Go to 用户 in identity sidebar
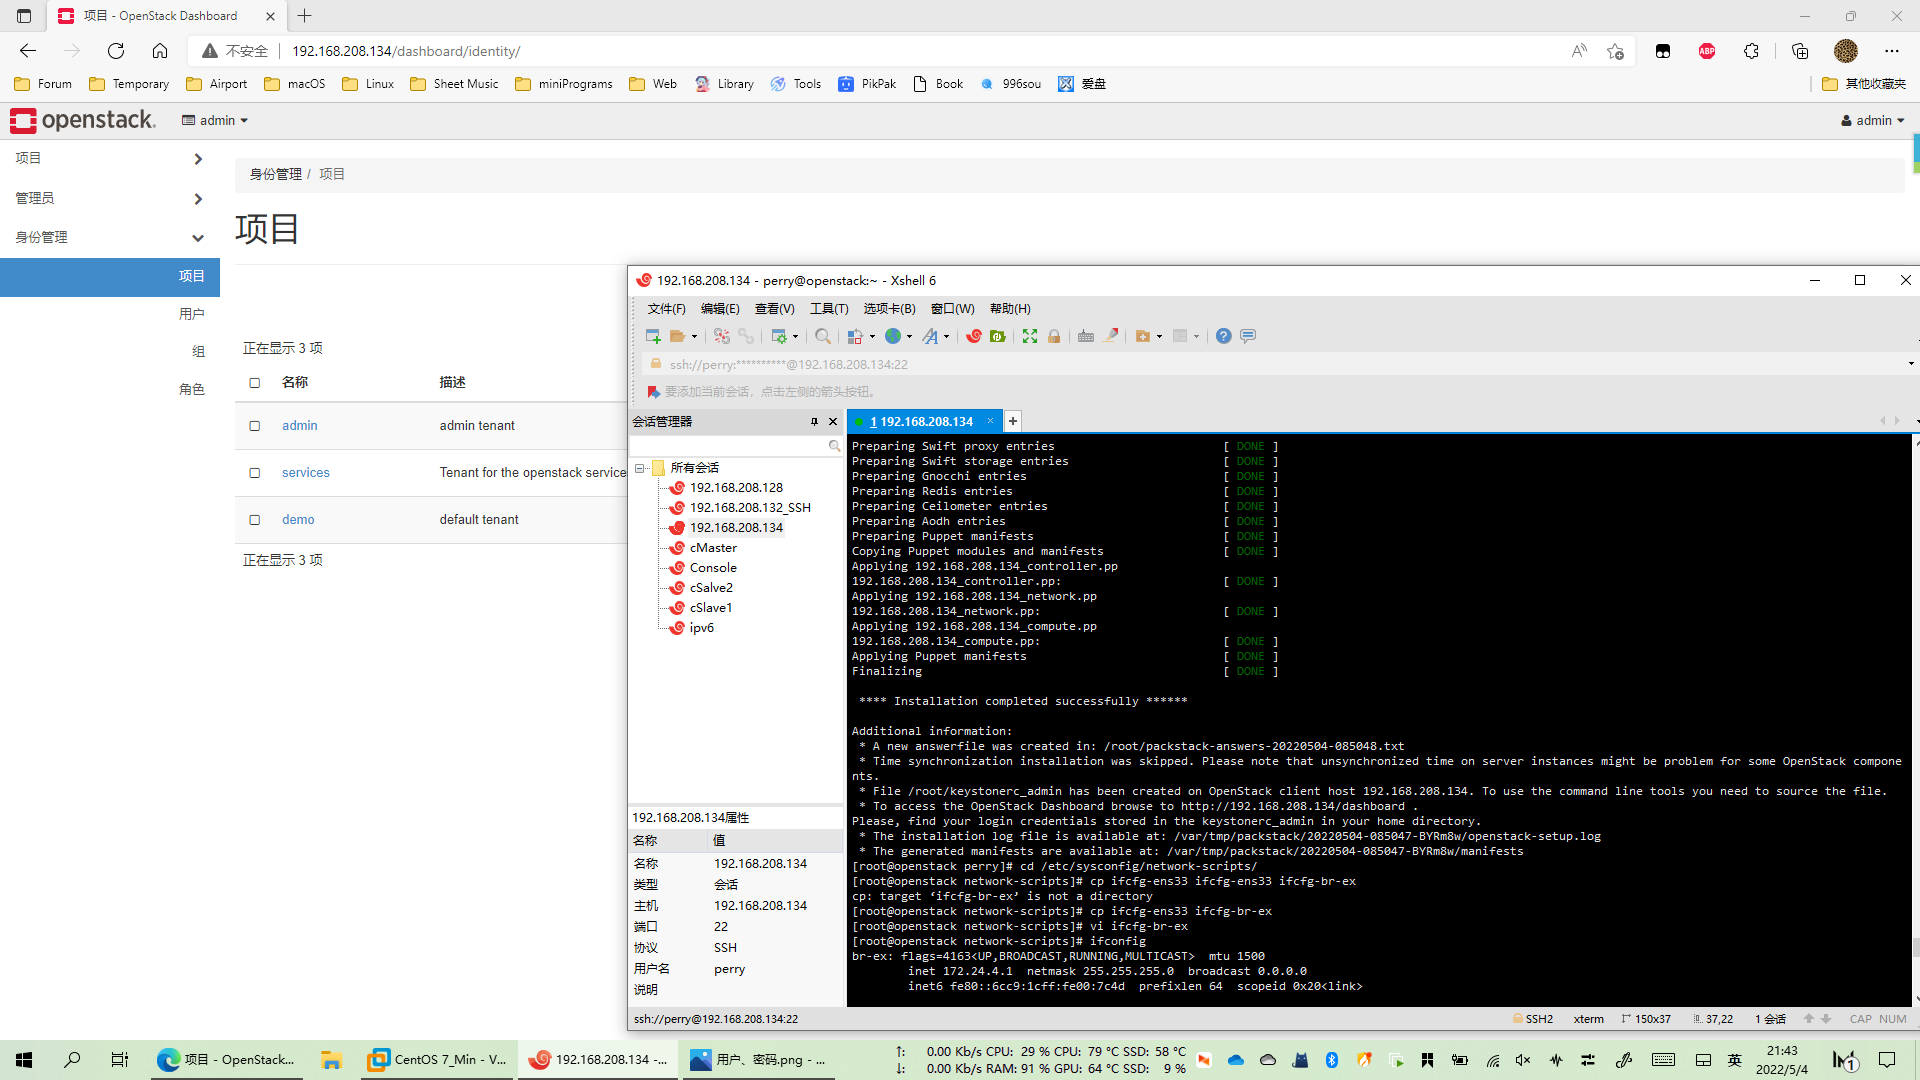This screenshot has width=1920, height=1080. [191, 314]
